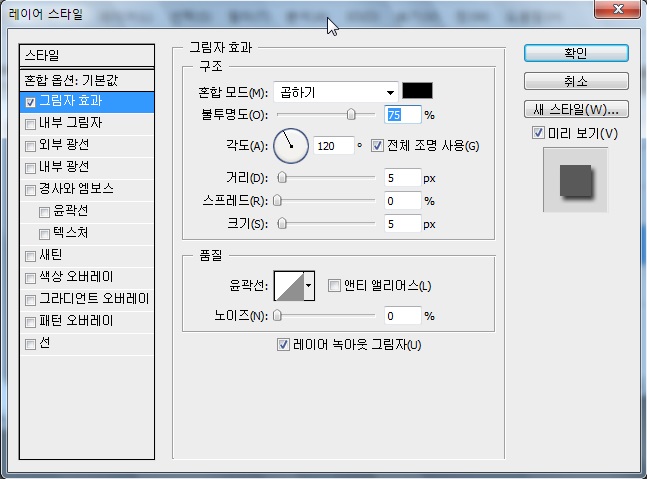Viewport: 647px width, 479px height.
Task: Expand the contour picker dropdown arrow
Action: pos(309,285)
